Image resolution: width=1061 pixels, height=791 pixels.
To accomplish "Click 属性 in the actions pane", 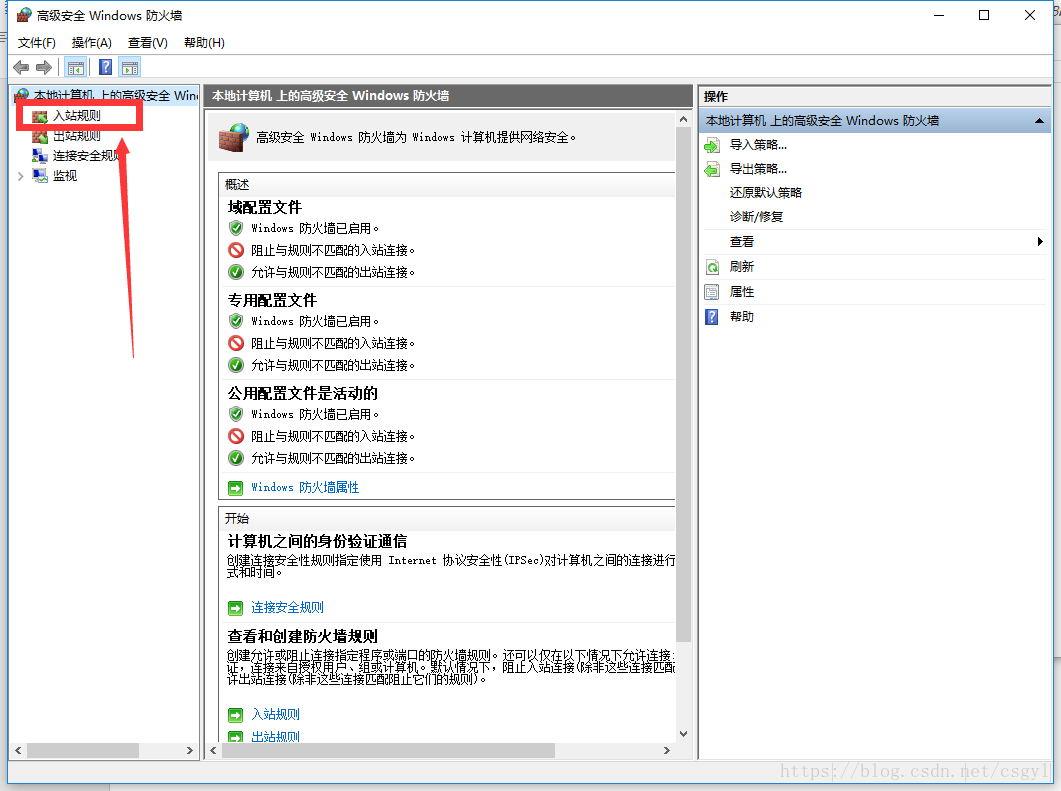I will pos(742,292).
